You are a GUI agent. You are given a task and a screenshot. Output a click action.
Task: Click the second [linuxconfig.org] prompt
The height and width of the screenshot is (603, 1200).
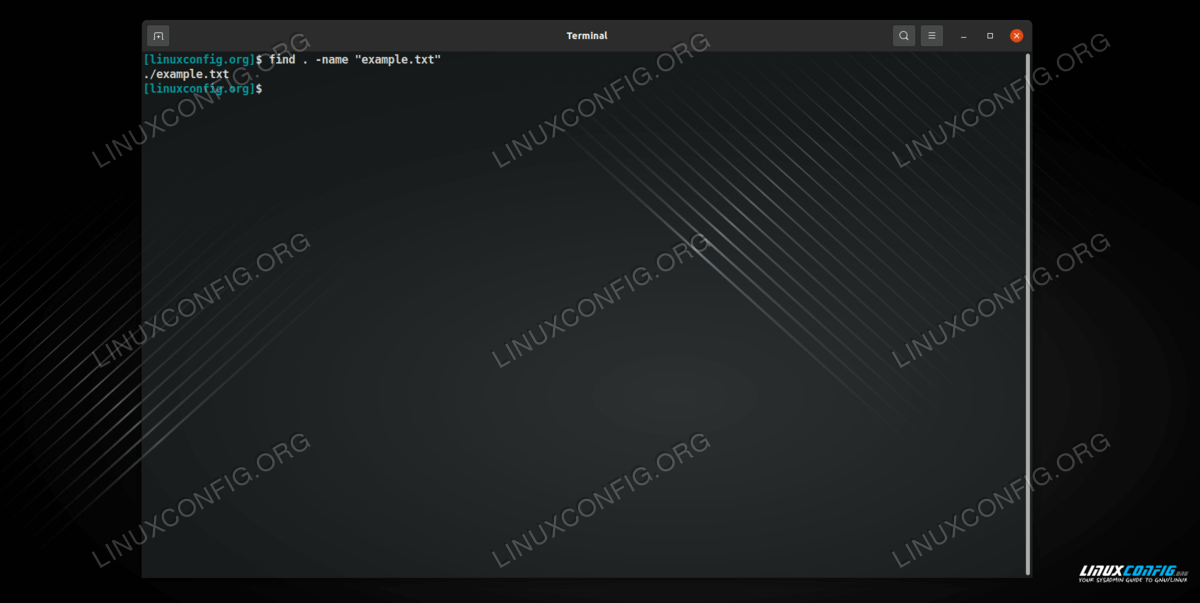[199, 89]
